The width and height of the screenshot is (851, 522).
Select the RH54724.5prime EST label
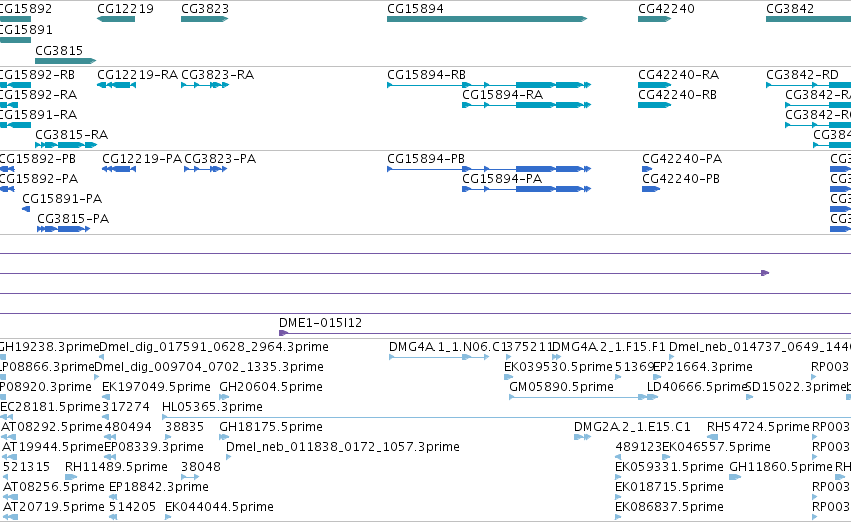click(758, 426)
